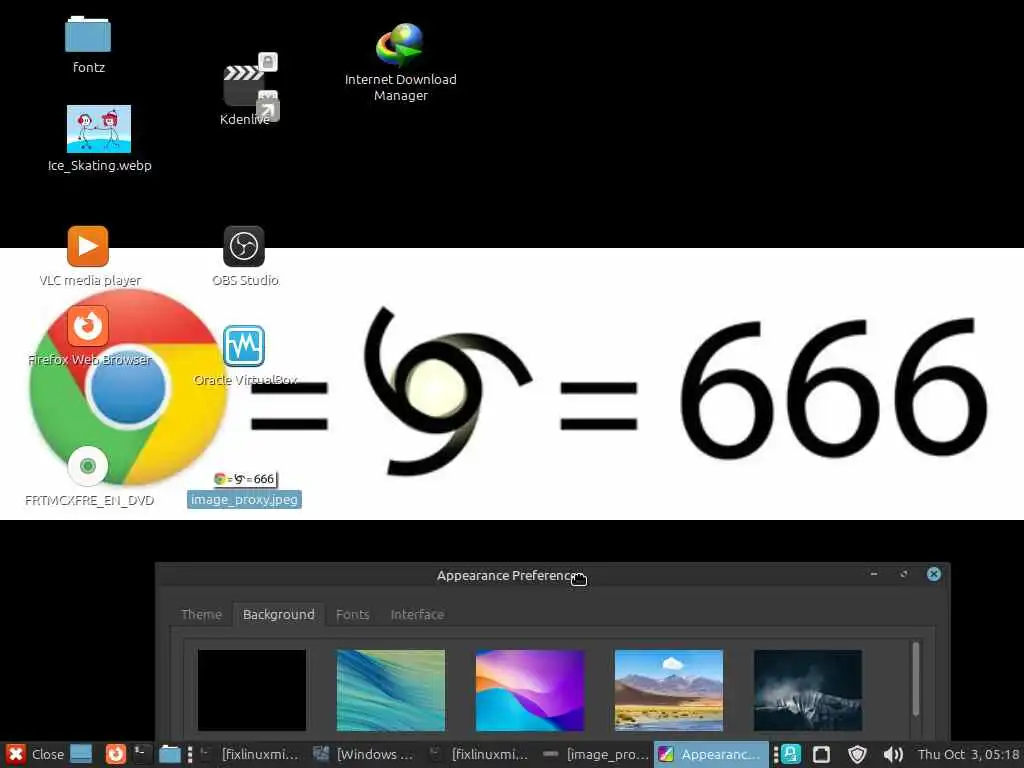1024x768 pixels.
Task: Switch to the Theme tab
Action: (x=201, y=615)
